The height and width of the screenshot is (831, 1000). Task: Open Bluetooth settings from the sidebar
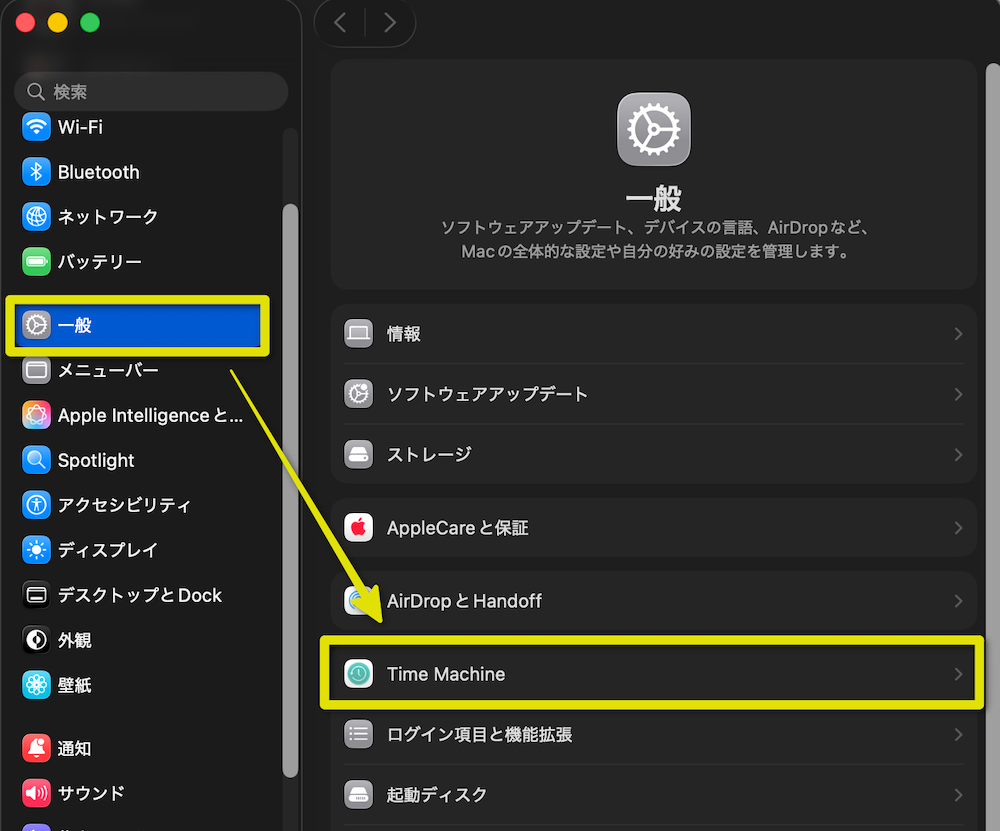coord(37,172)
